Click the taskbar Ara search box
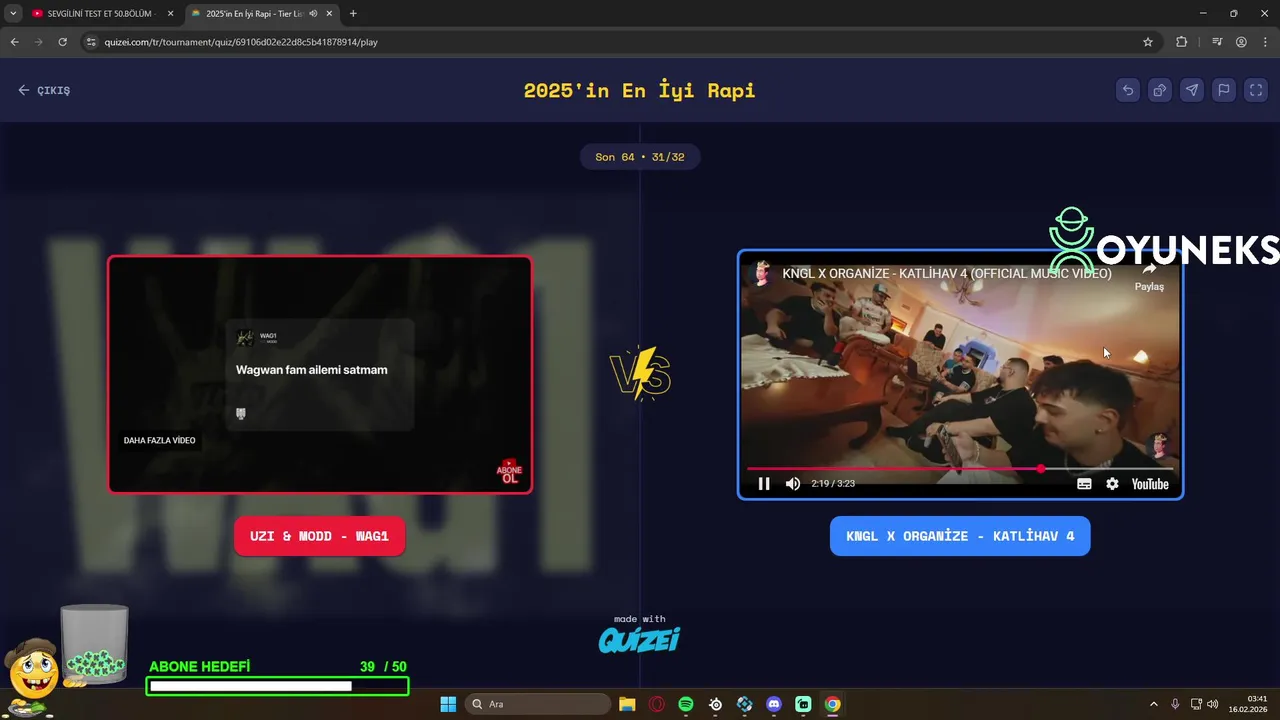 tap(538, 704)
